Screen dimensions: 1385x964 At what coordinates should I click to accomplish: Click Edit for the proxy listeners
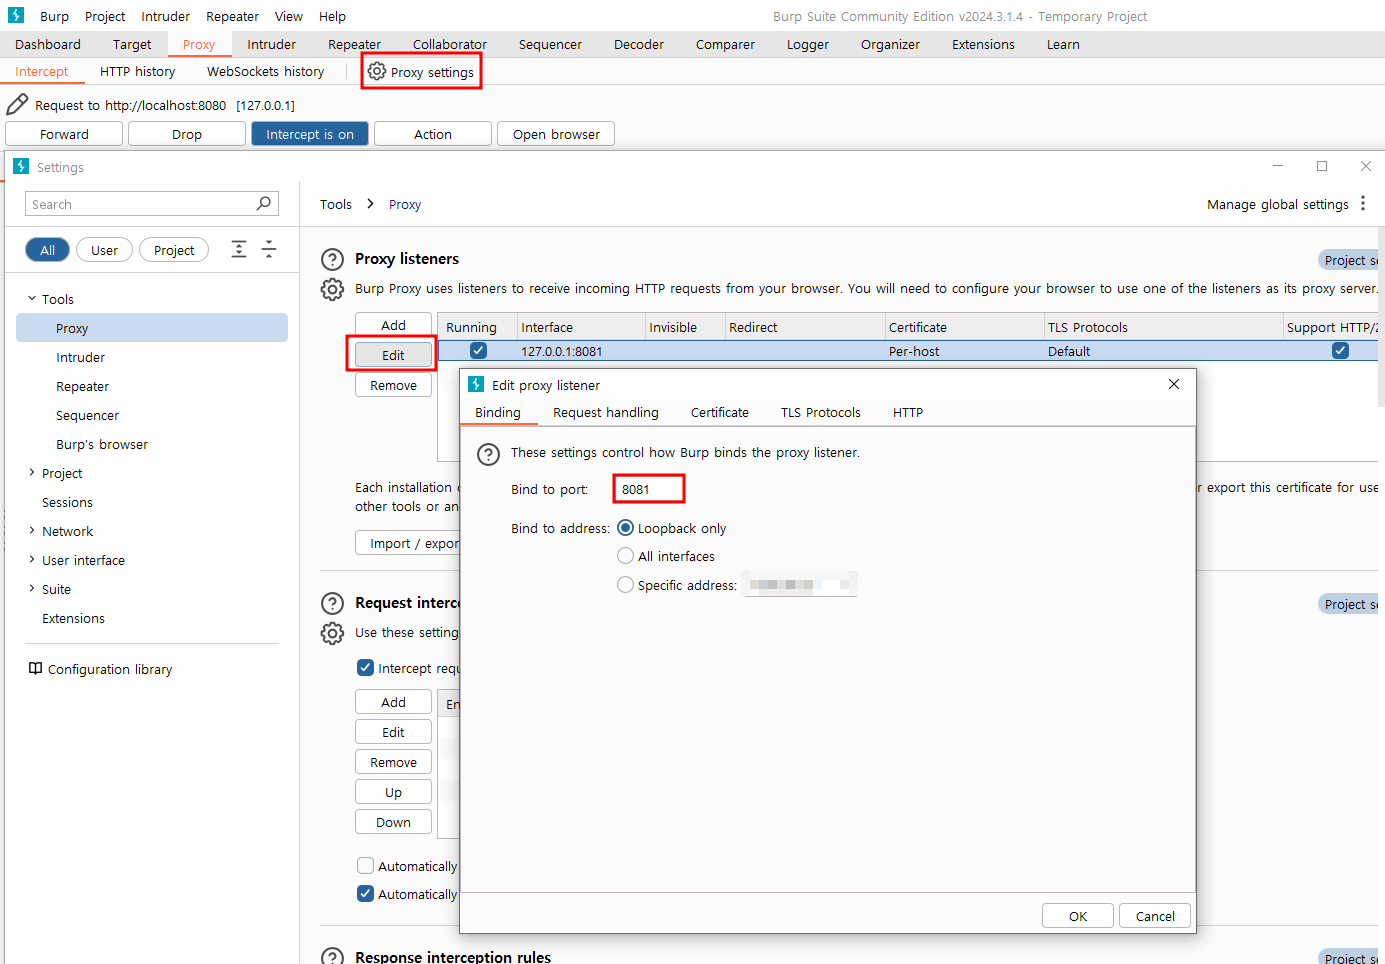(x=393, y=355)
